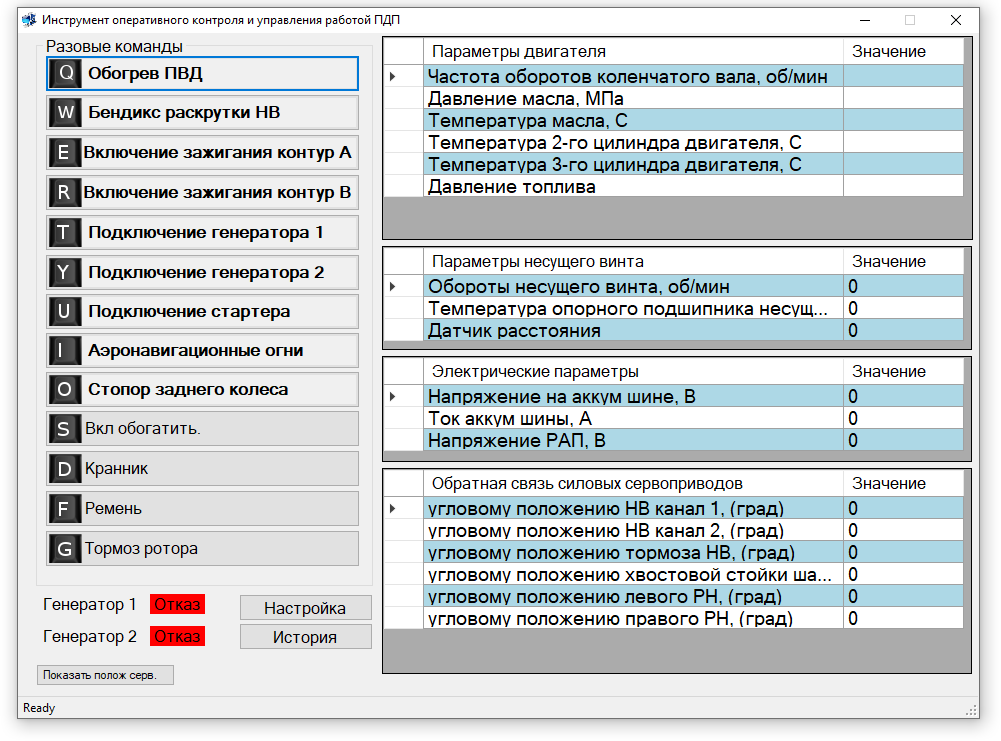Screen dimensions: 1001x741
Task: Click row arrow next to Напряжение на аккум шине
Action: click(x=393, y=397)
